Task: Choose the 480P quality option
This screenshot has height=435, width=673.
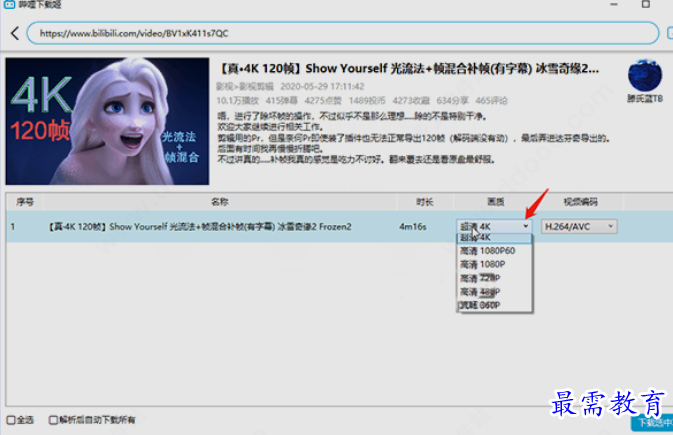Action: [x=494, y=292]
